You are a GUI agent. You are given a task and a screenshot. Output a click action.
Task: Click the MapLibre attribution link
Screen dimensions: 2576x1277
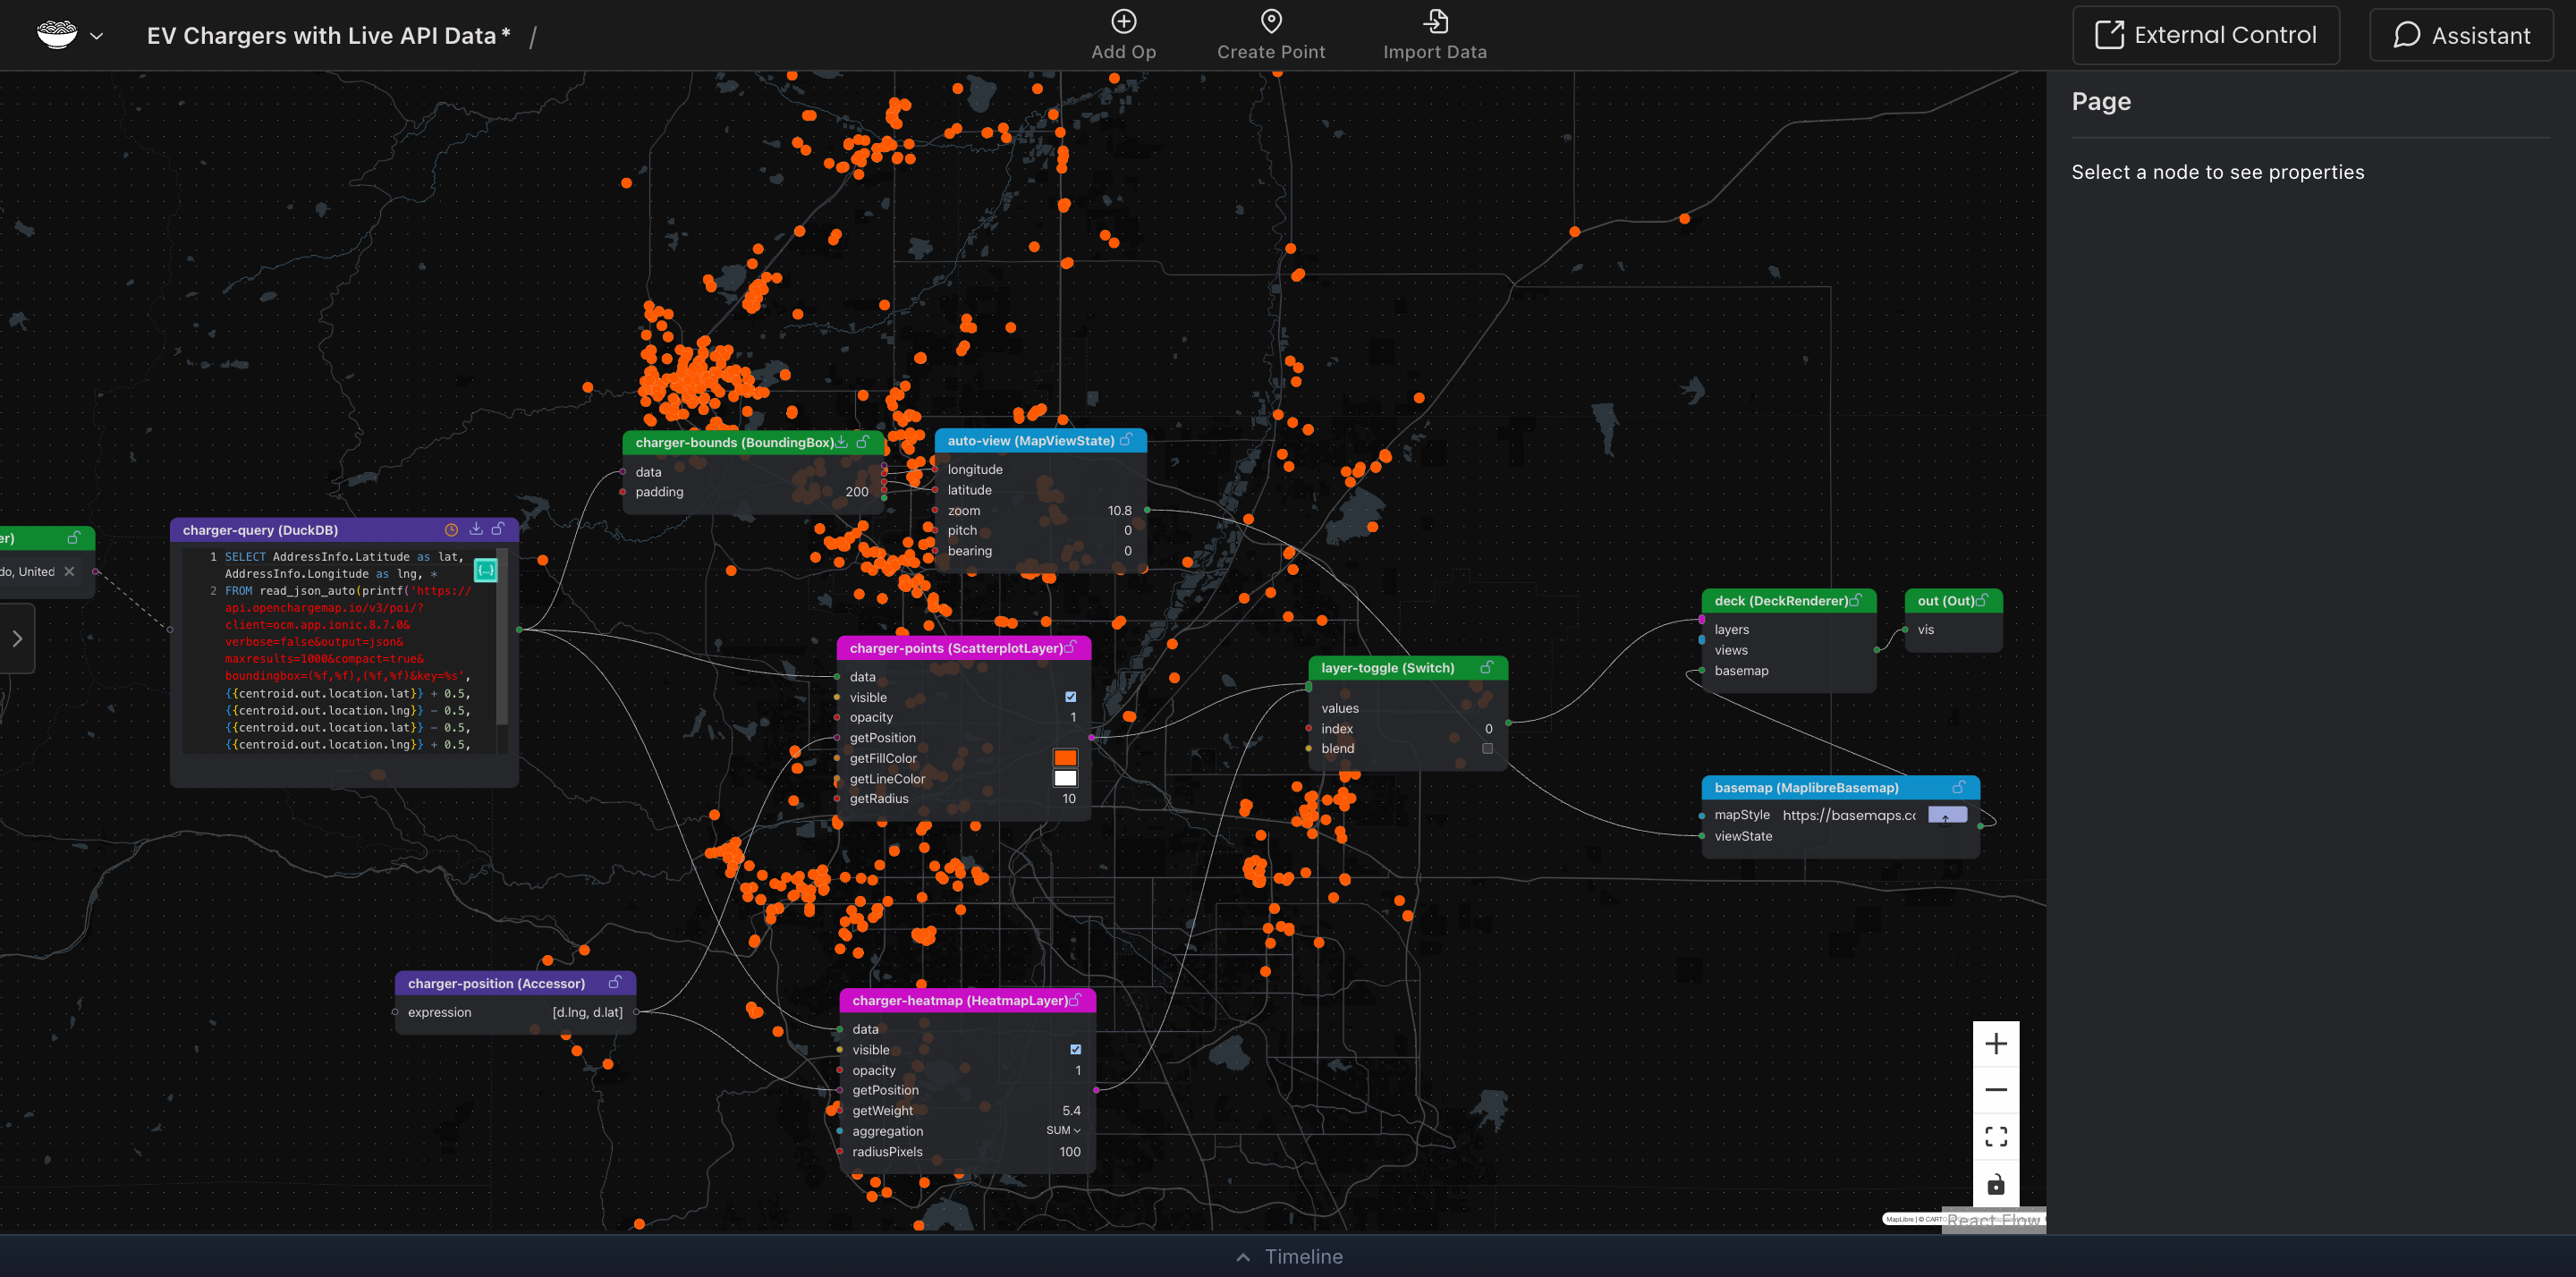[x=1899, y=1219]
